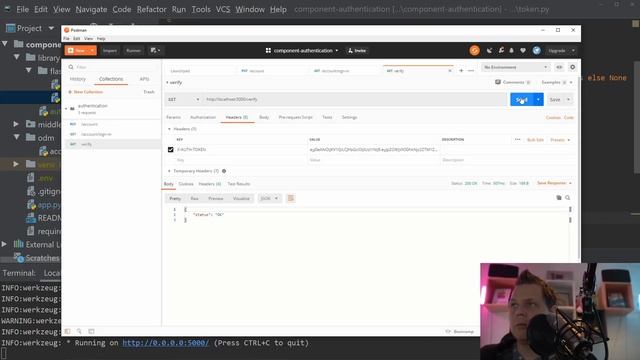640x360 pixels.
Task: Open headers column options three-dot icon
Action: pyautogui.click(x=518, y=140)
